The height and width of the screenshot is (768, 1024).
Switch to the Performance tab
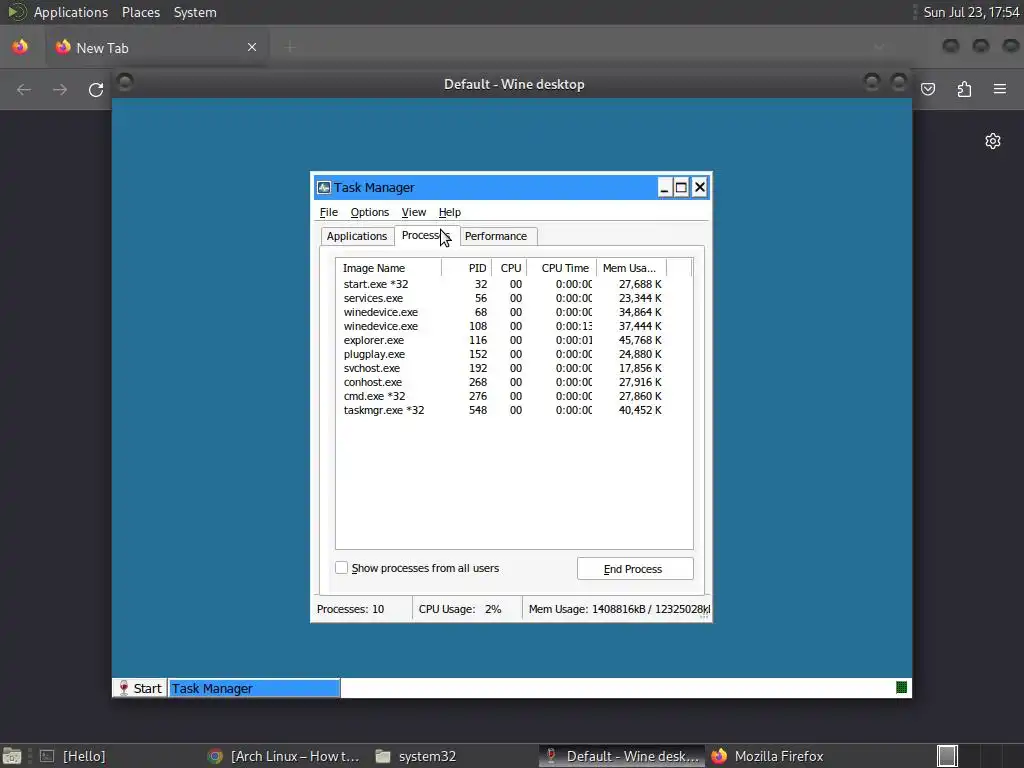496,236
